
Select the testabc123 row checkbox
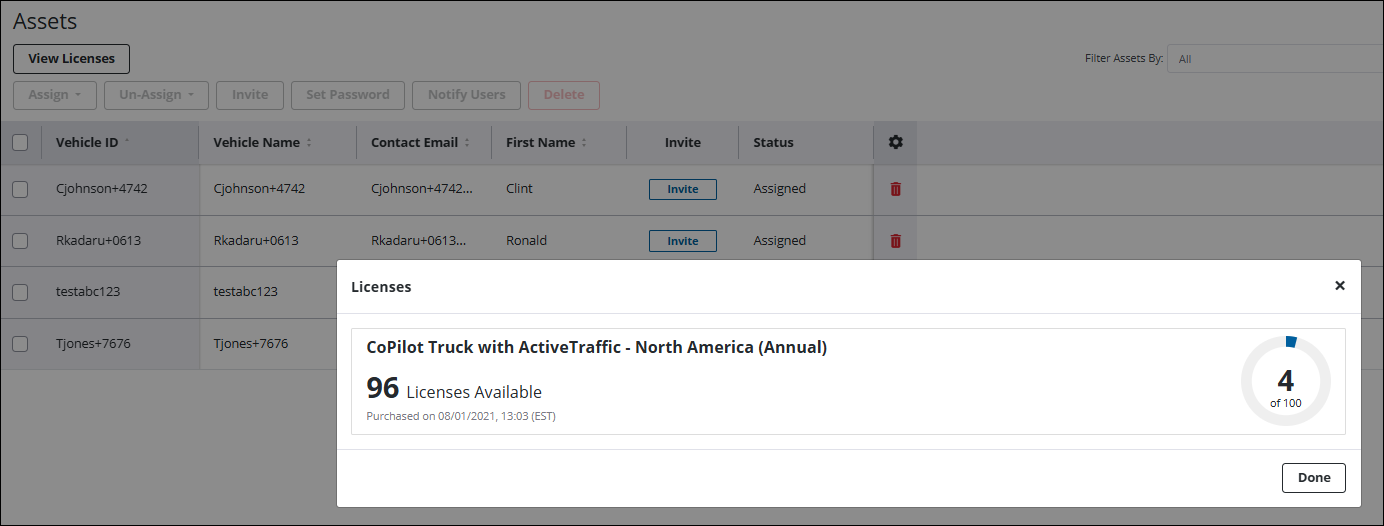(20, 293)
